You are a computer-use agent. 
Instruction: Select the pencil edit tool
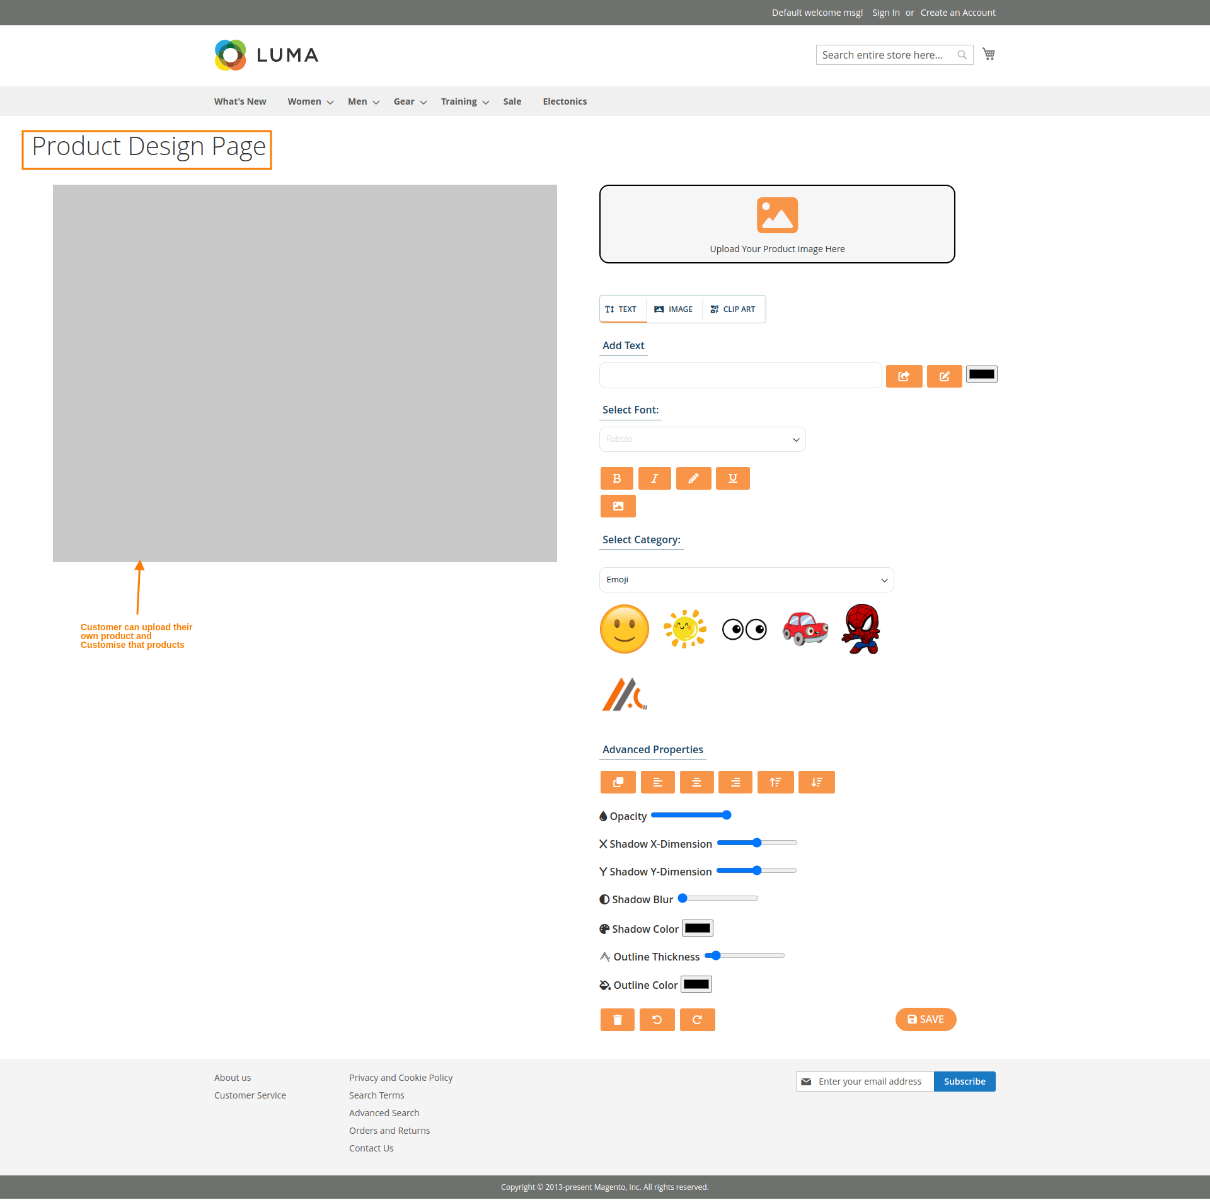point(693,478)
